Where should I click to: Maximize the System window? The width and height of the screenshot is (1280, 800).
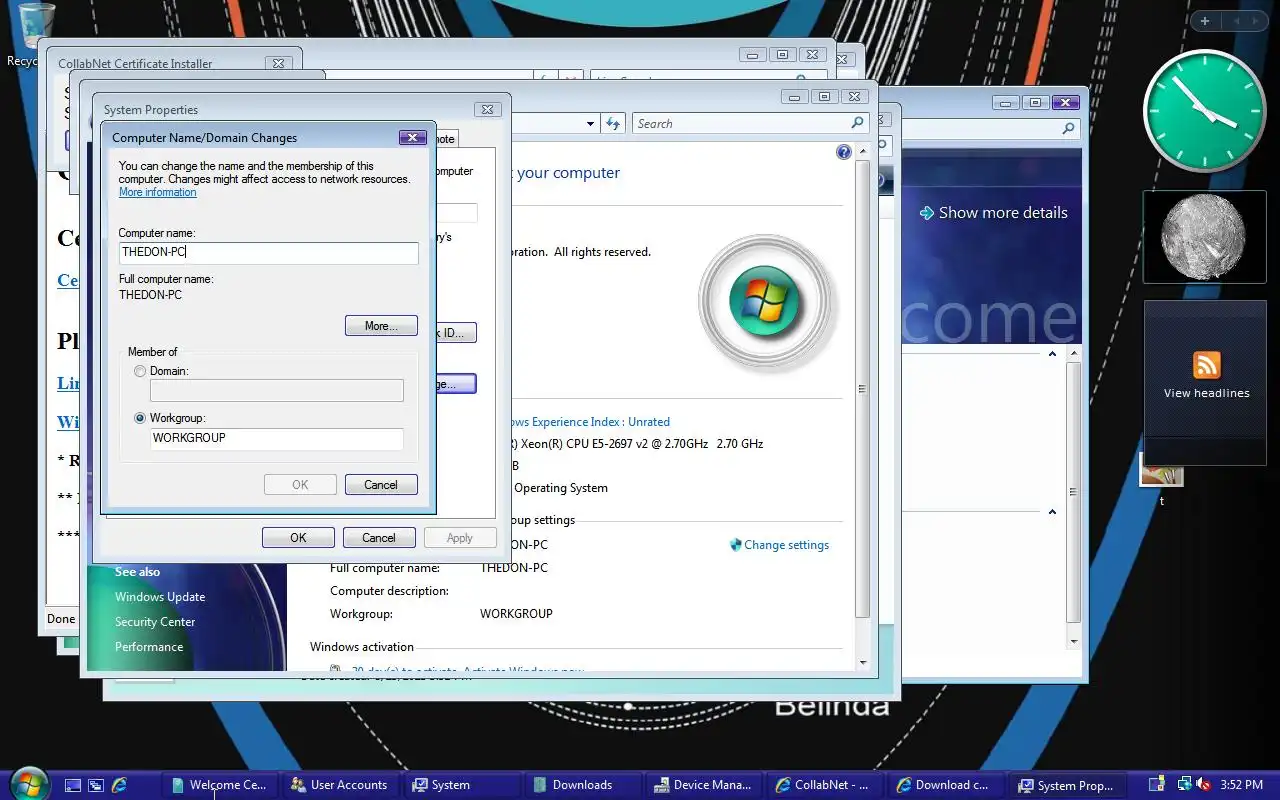(824, 97)
